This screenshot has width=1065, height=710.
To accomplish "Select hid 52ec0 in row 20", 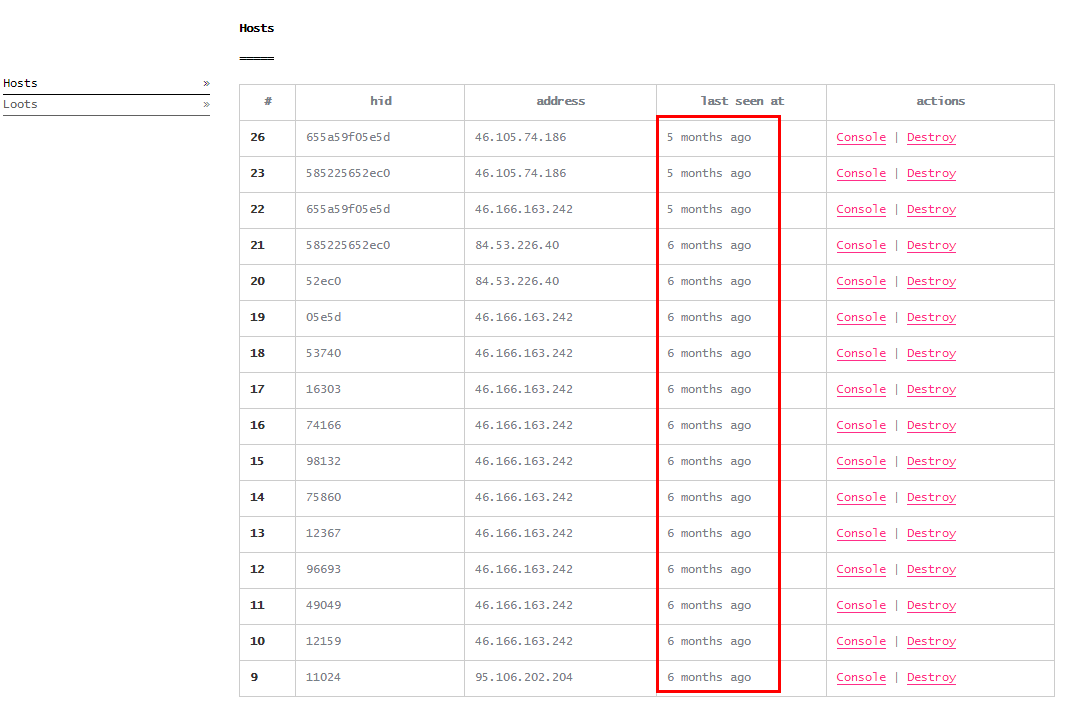I will [323, 281].
